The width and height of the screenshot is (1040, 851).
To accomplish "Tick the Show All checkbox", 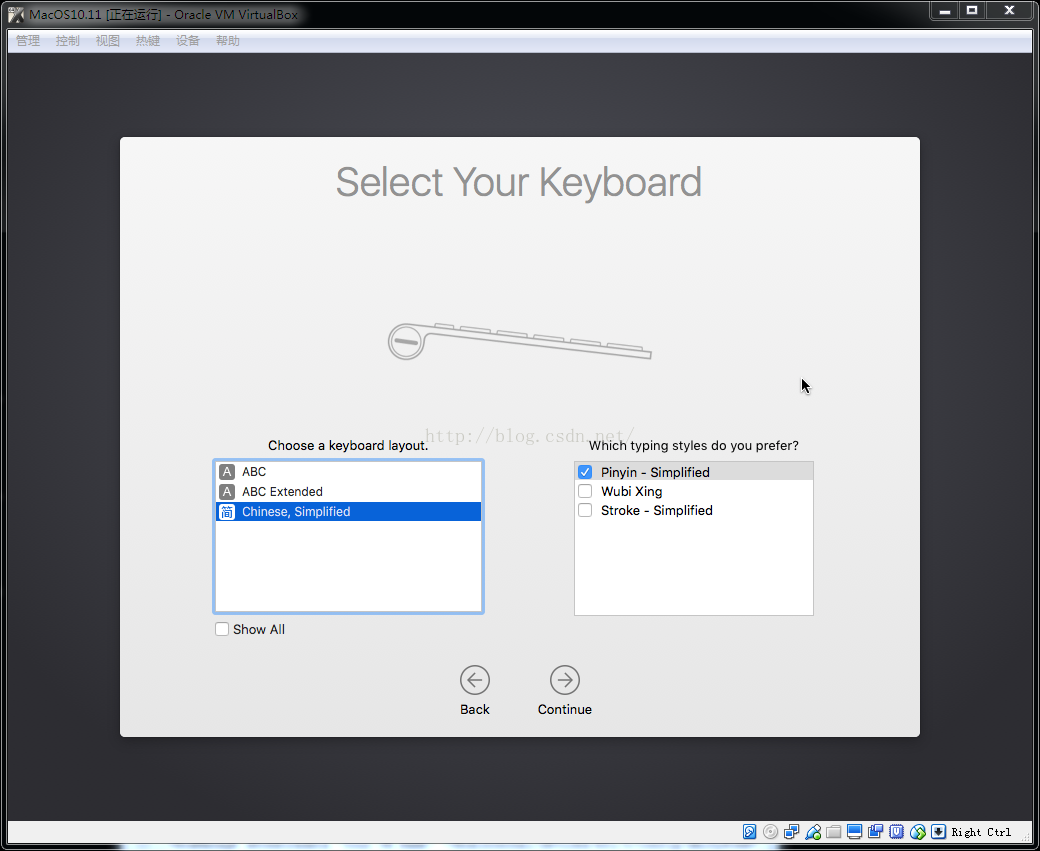I will pos(222,629).
